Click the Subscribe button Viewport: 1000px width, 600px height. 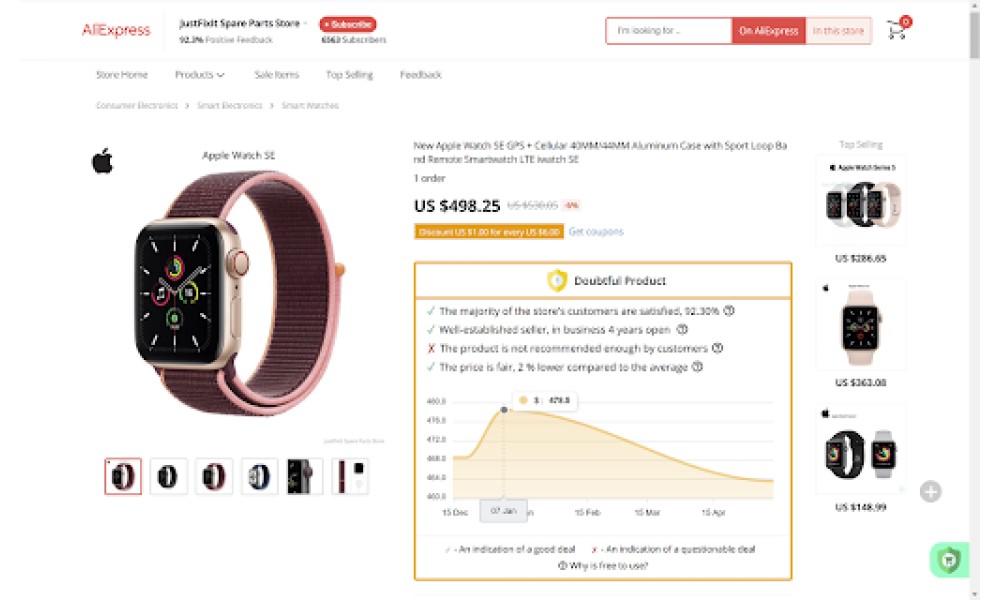pos(348,24)
